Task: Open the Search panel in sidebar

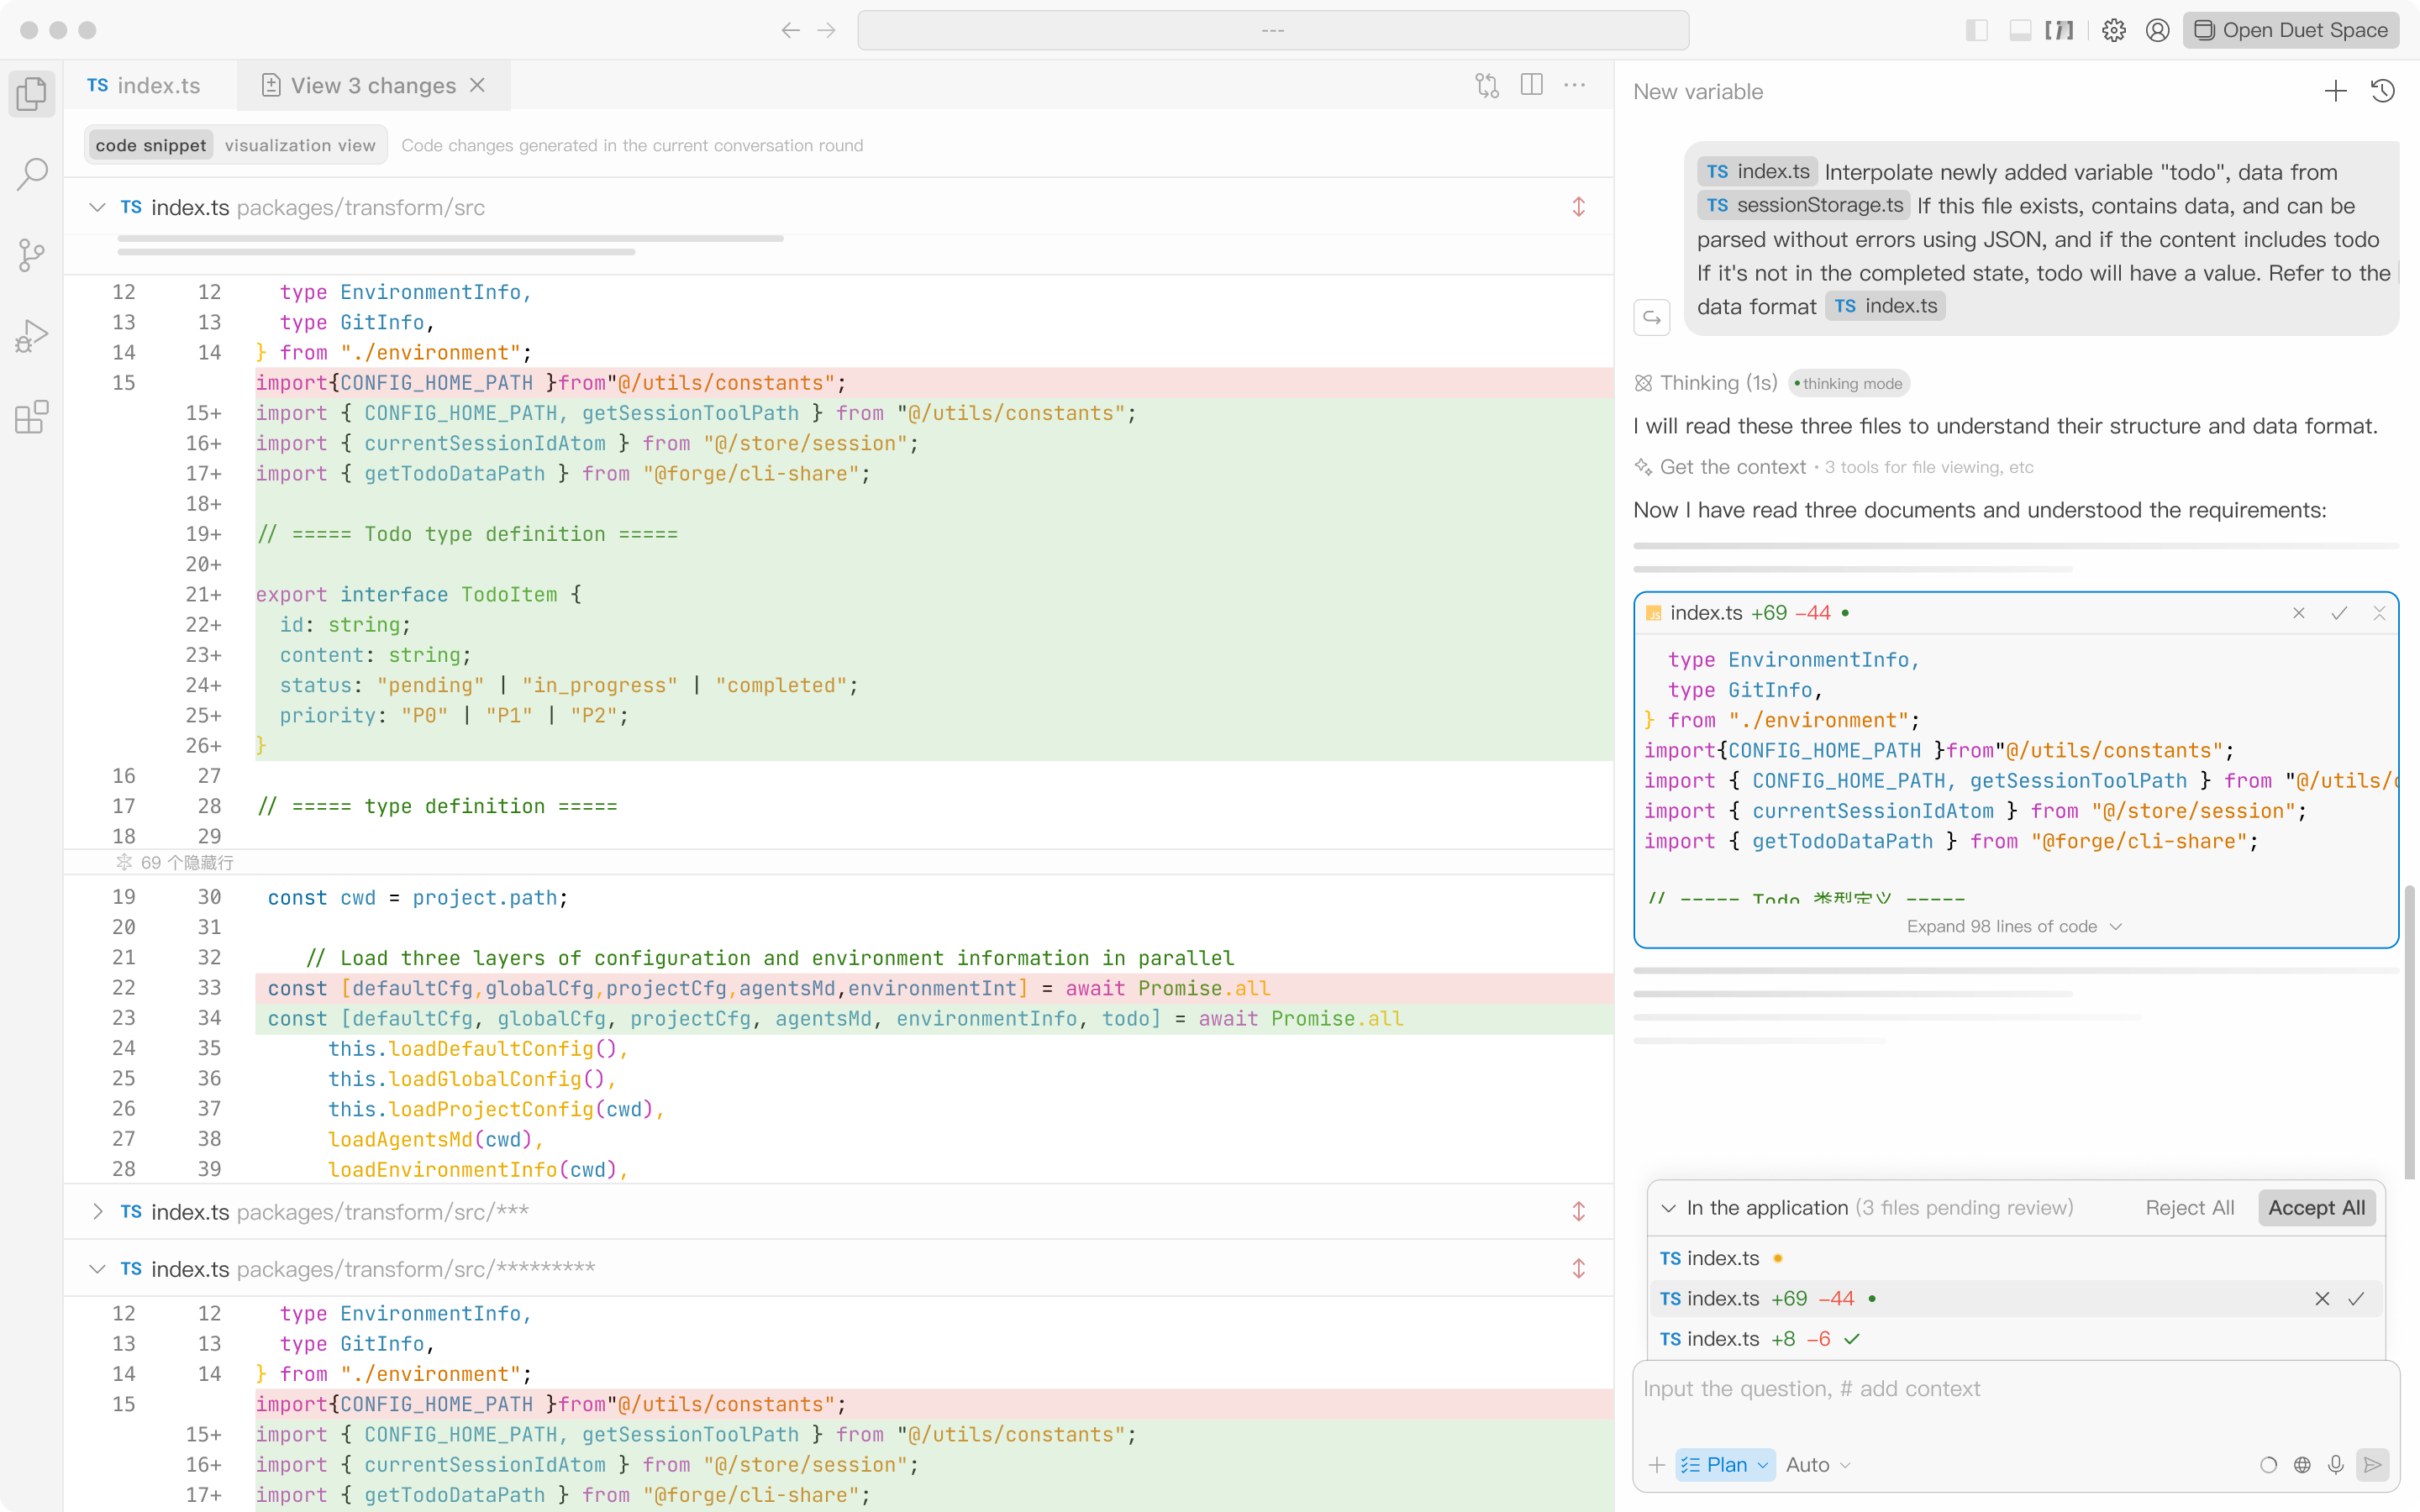Action: pyautogui.click(x=31, y=172)
